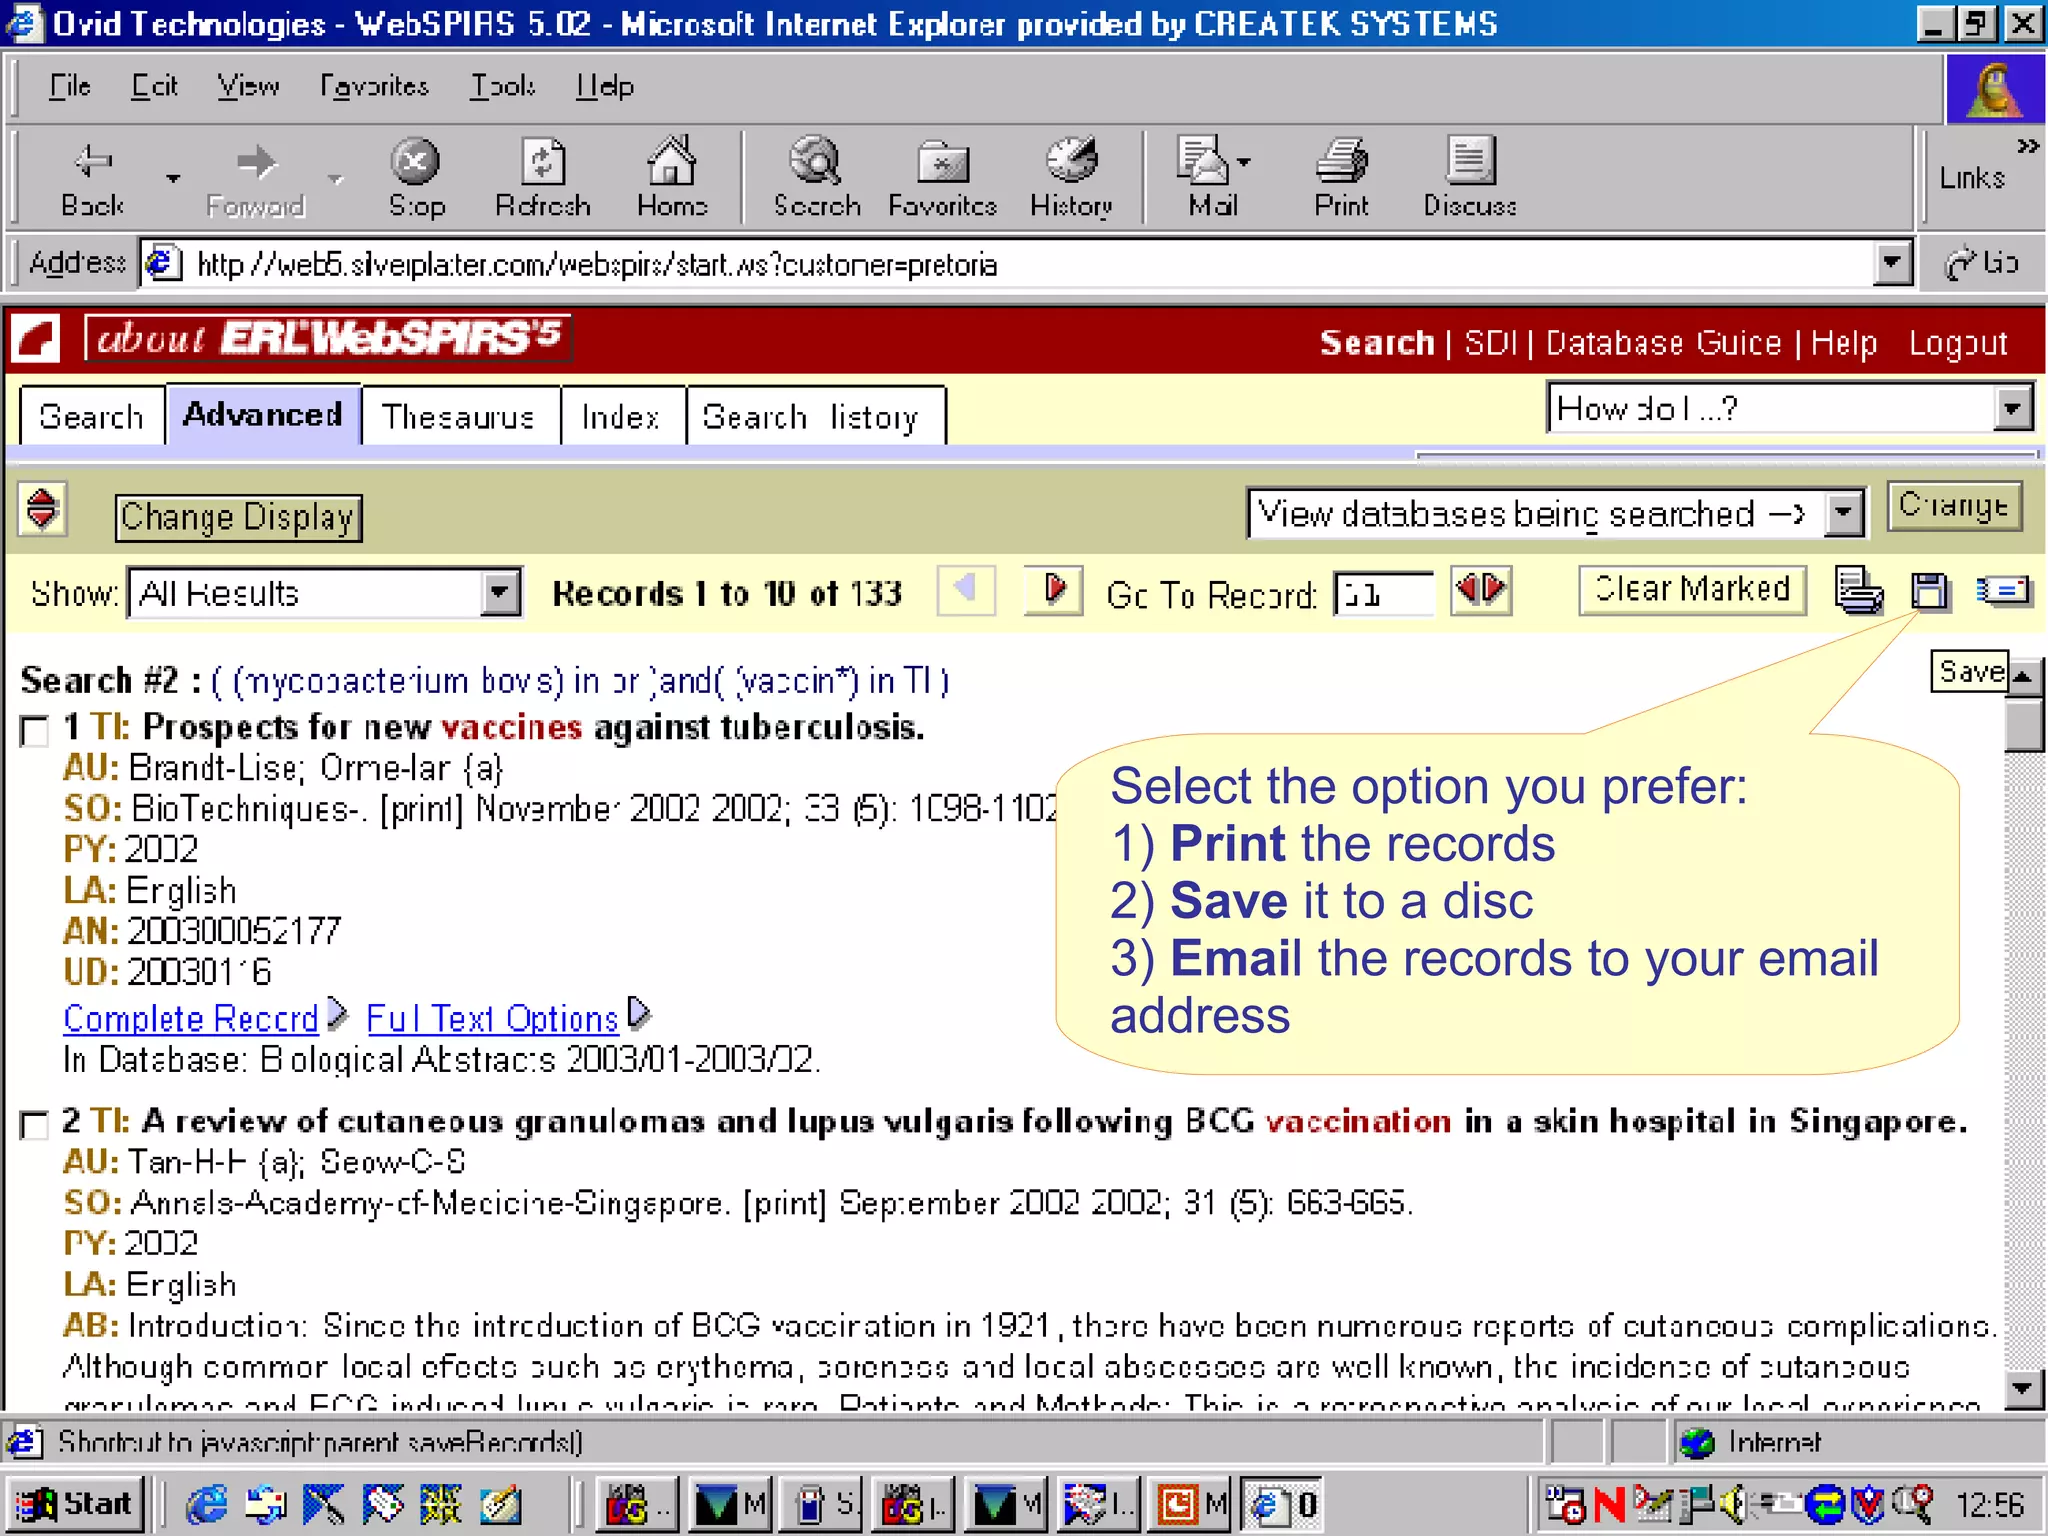The height and width of the screenshot is (1536, 2048).
Task: Click the Back arrow toolbar icon
Action: (93, 161)
